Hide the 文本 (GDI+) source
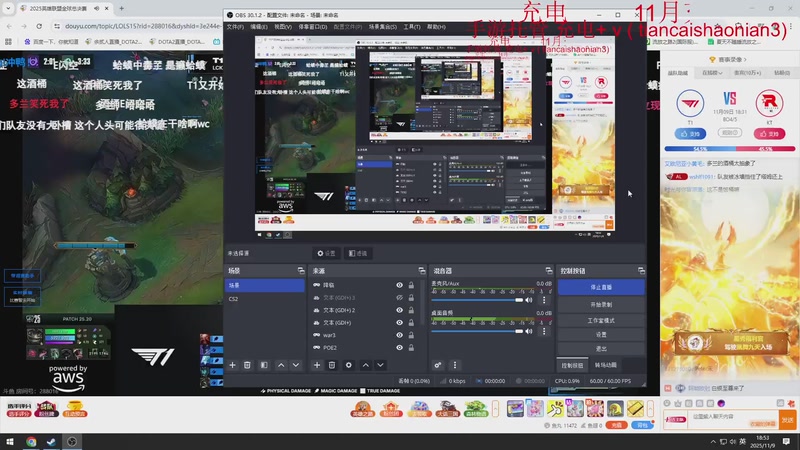Image resolution: width=800 pixels, height=450 pixels. click(399, 323)
